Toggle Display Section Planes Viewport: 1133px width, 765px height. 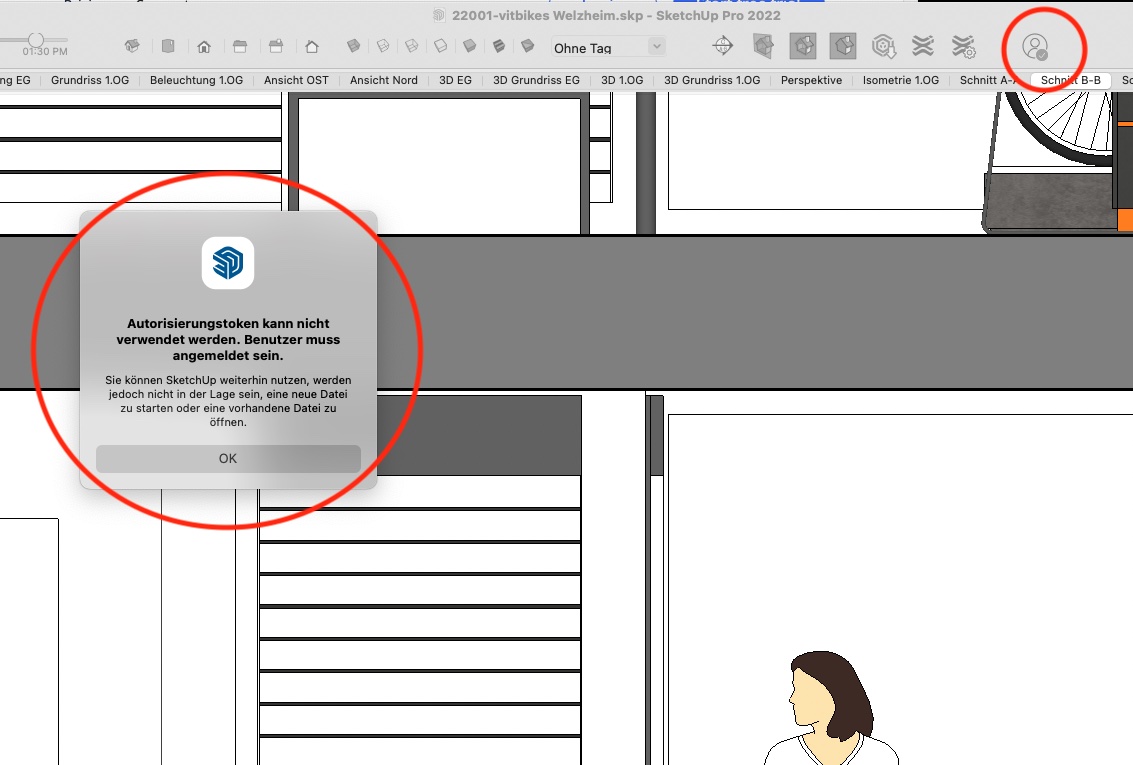[763, 46]
